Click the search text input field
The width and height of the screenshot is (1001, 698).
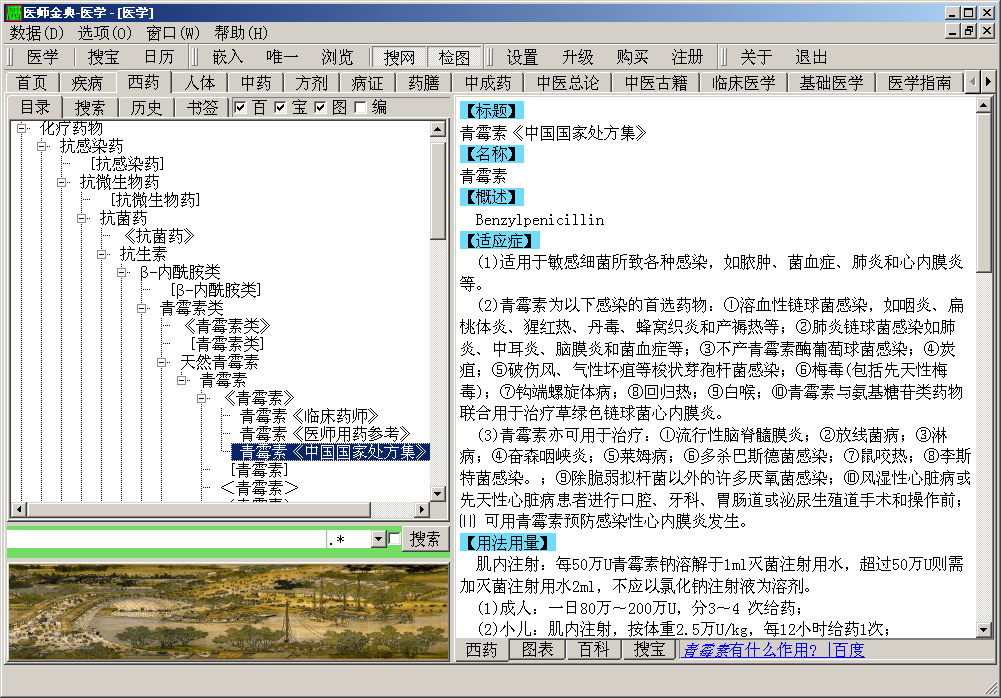pyautogui.click(x=166, y=540)
